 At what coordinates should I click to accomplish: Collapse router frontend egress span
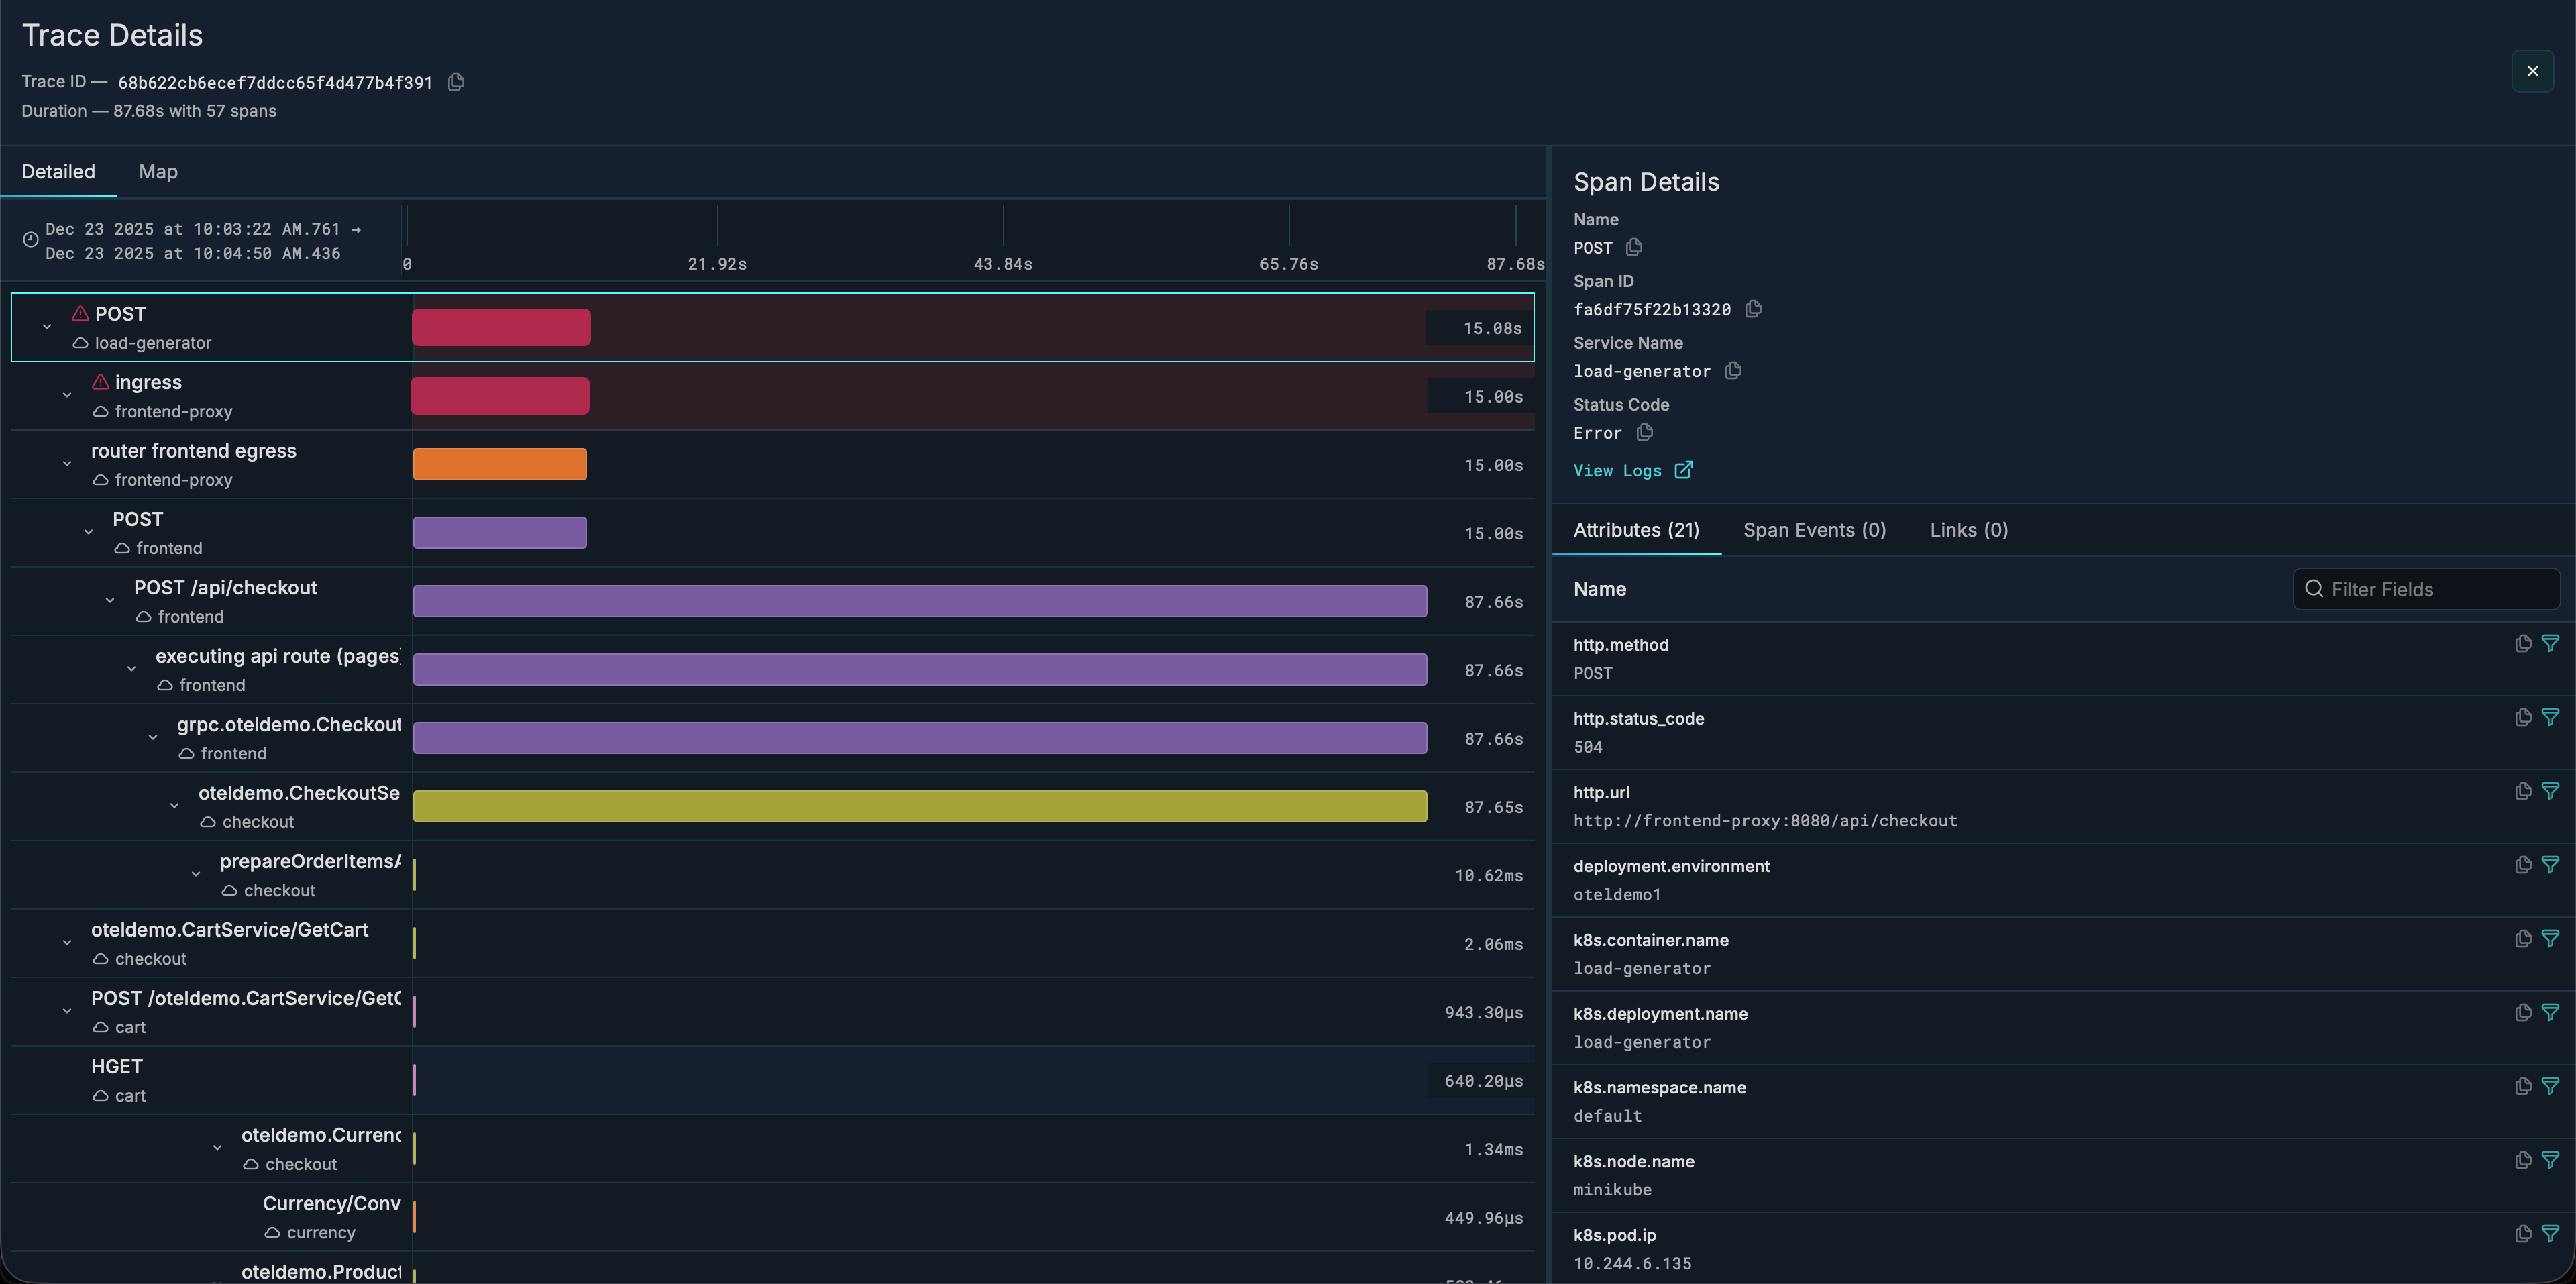[x=67, y=464]
